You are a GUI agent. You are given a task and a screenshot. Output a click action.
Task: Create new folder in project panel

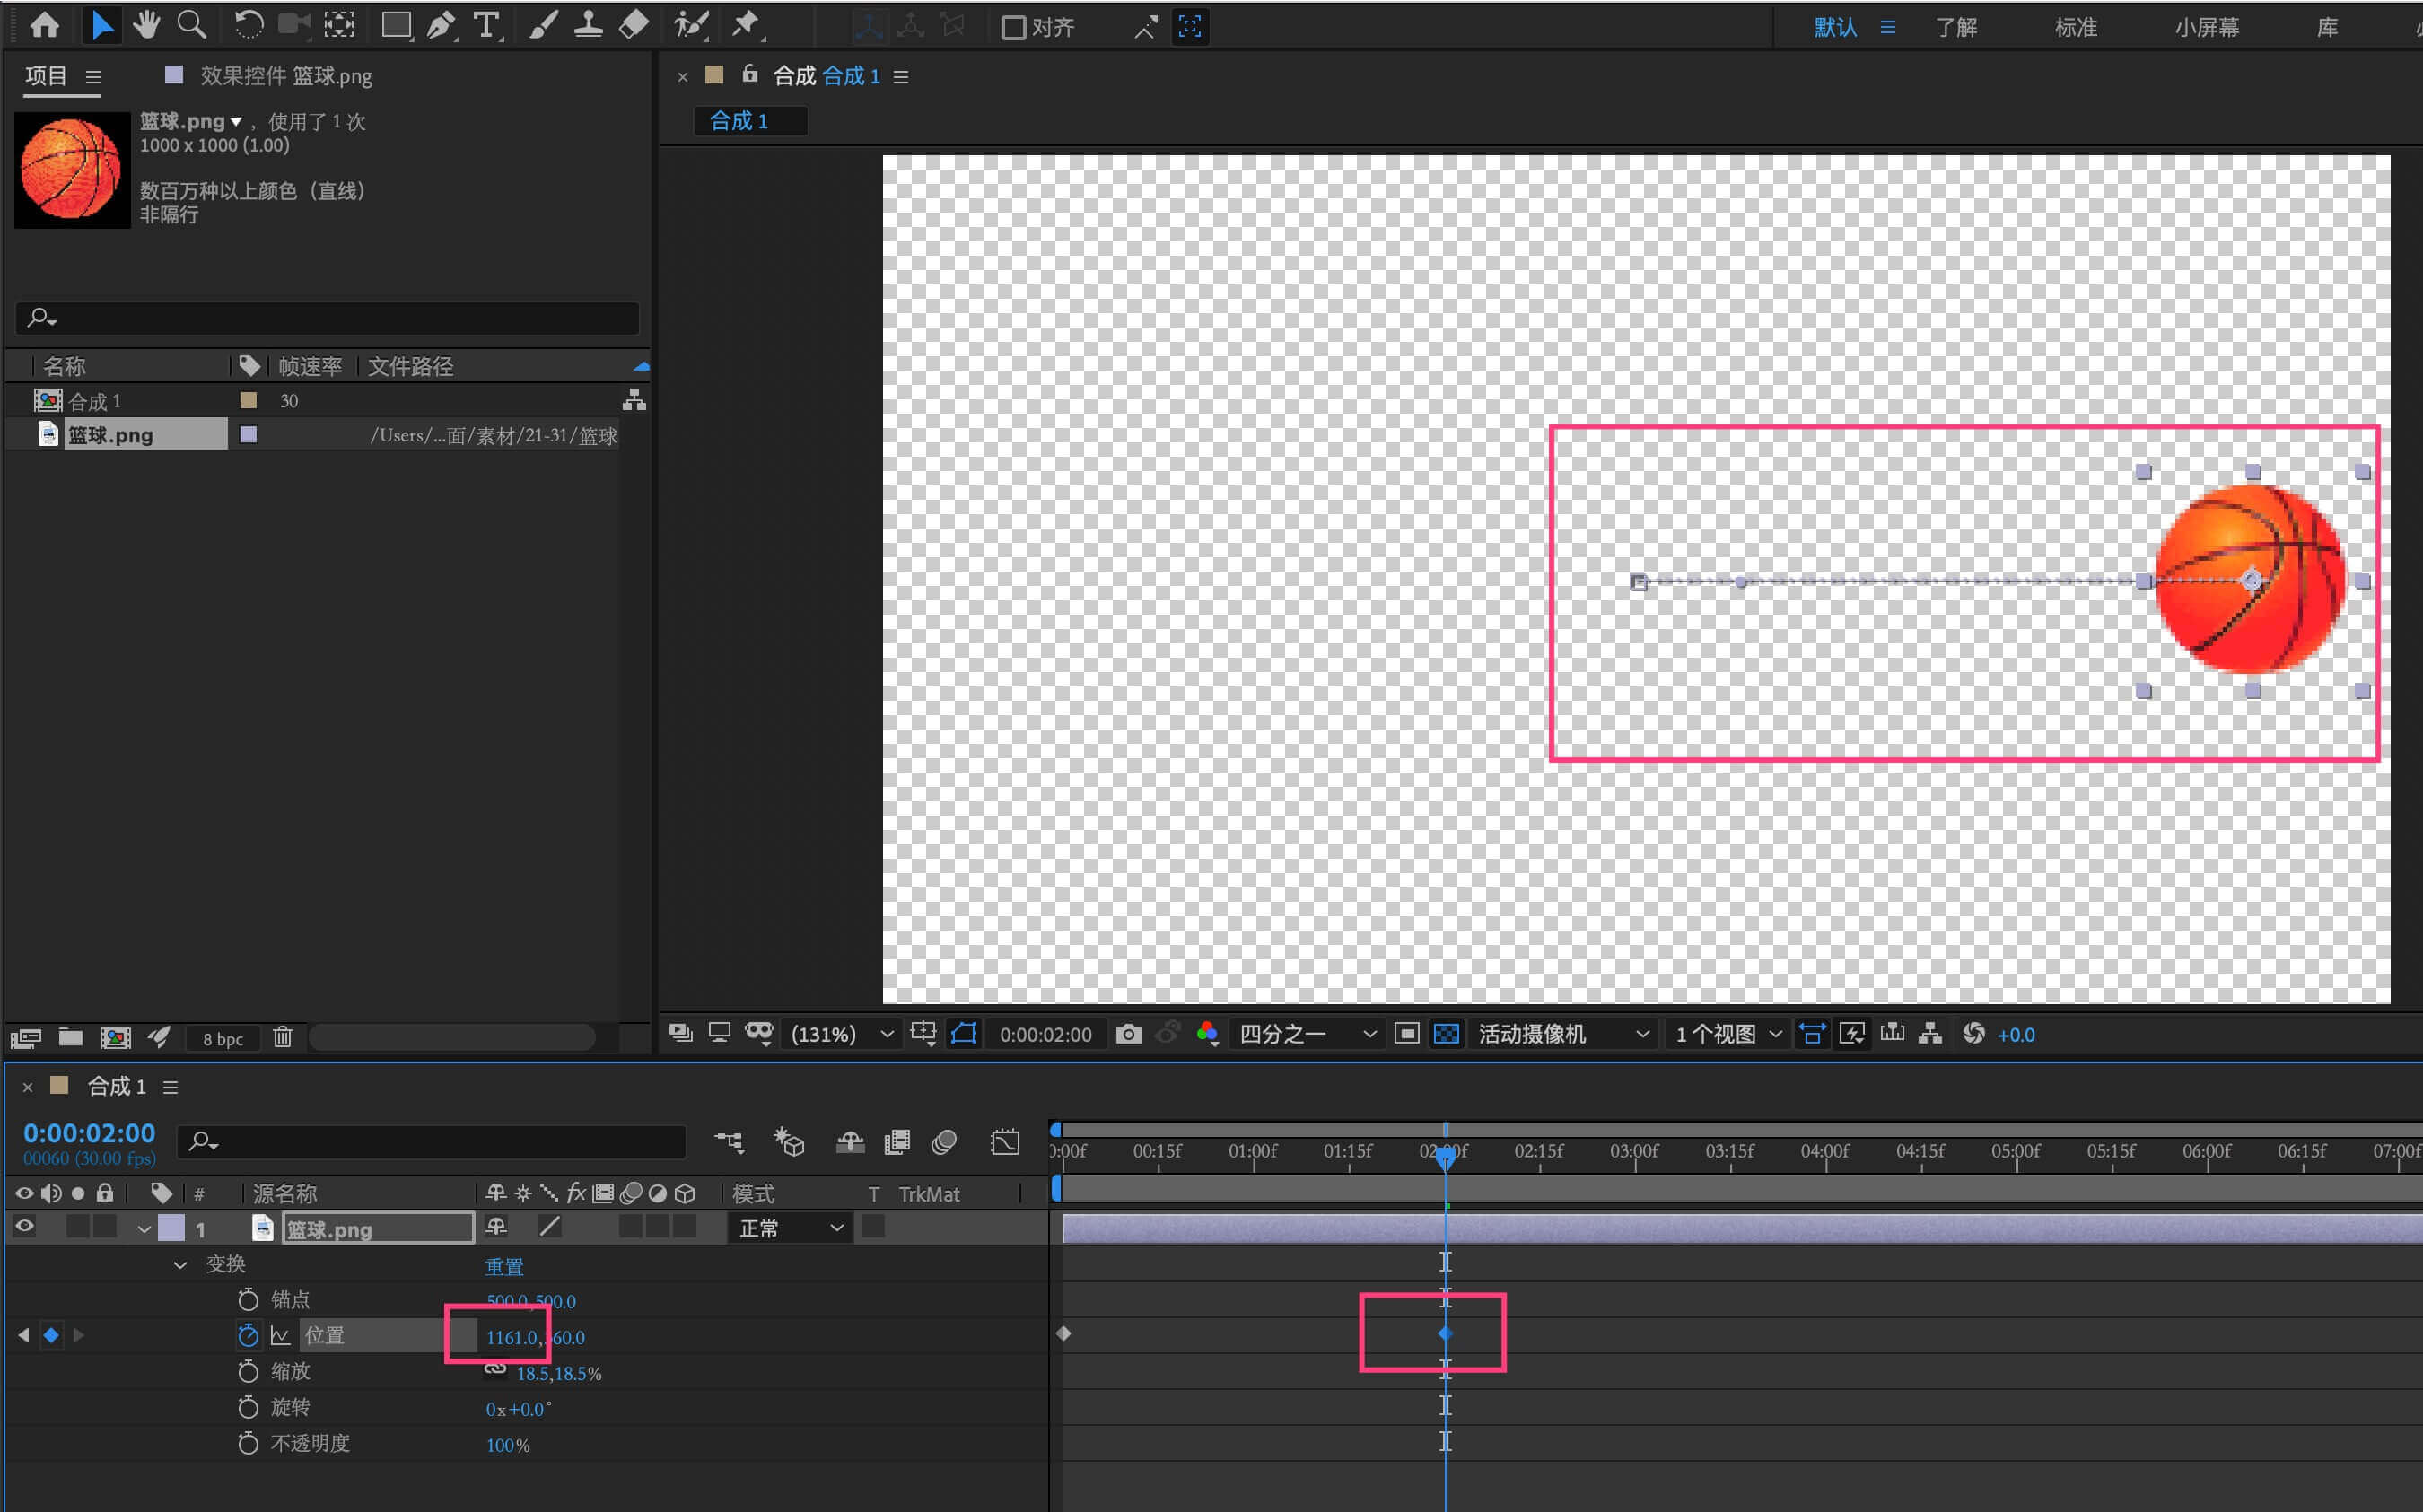[x=70, y=1037]
